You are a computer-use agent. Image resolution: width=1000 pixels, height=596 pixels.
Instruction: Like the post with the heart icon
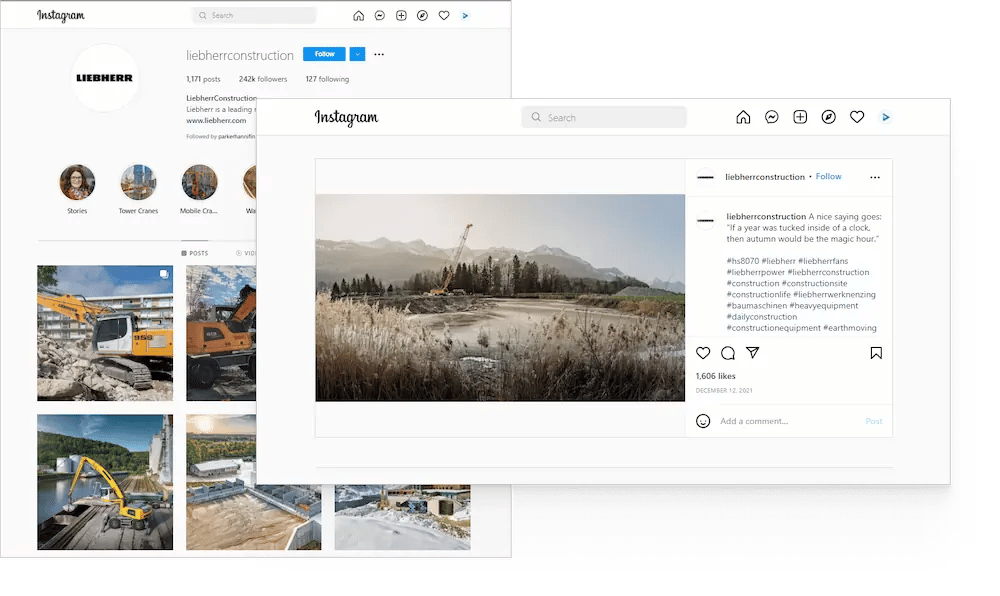[x=703, y=353]
